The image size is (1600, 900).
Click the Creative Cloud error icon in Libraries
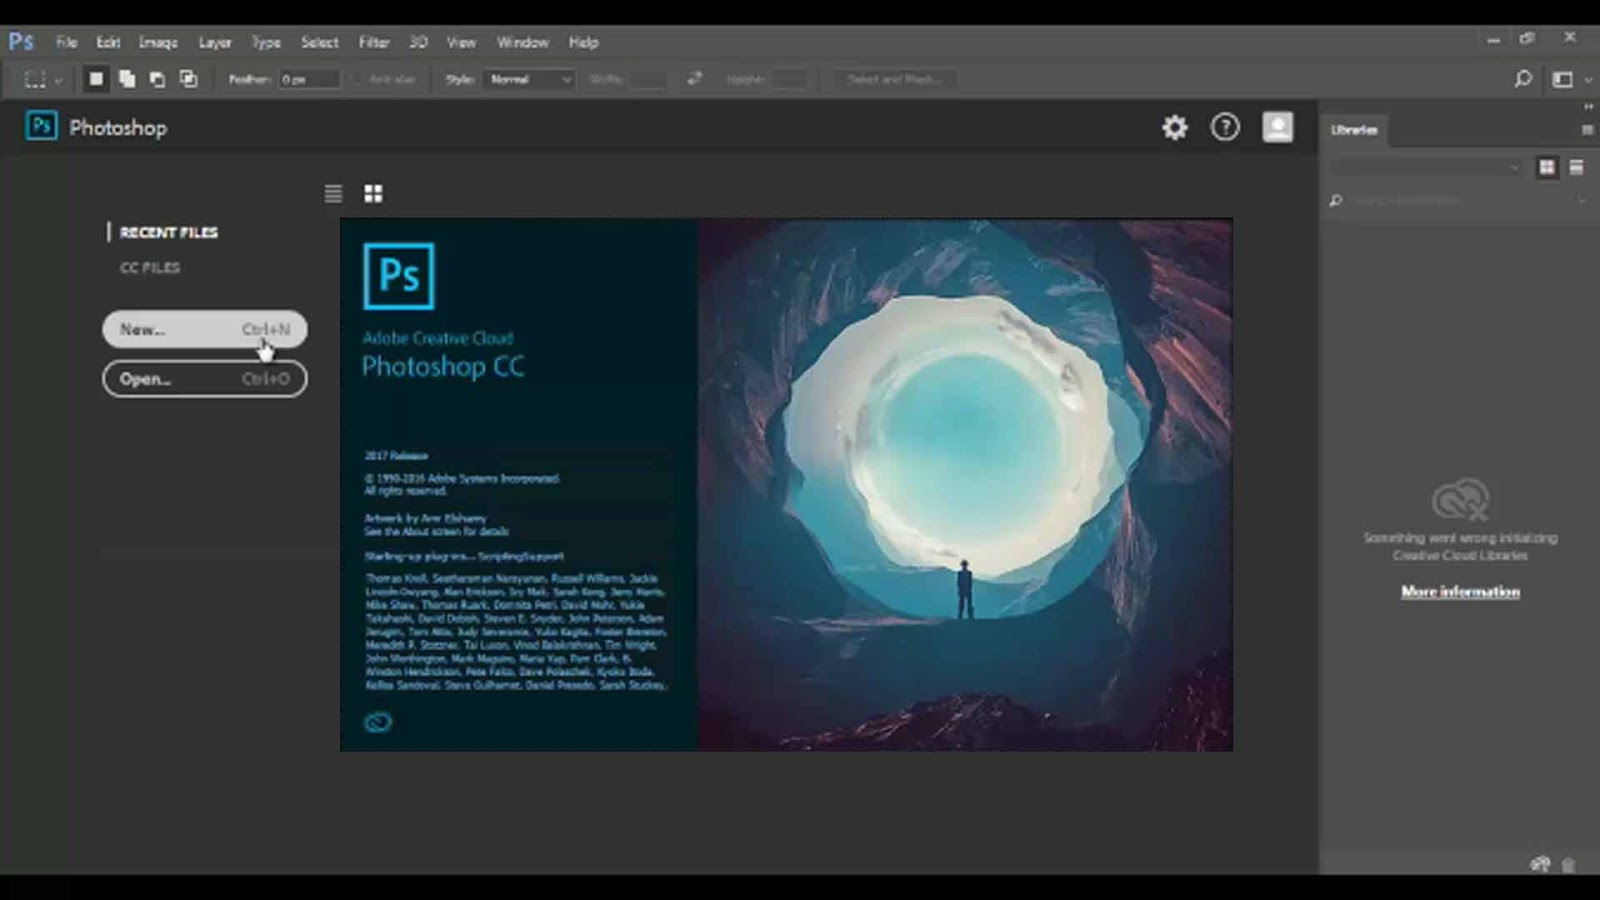(x=1460, y=499)
